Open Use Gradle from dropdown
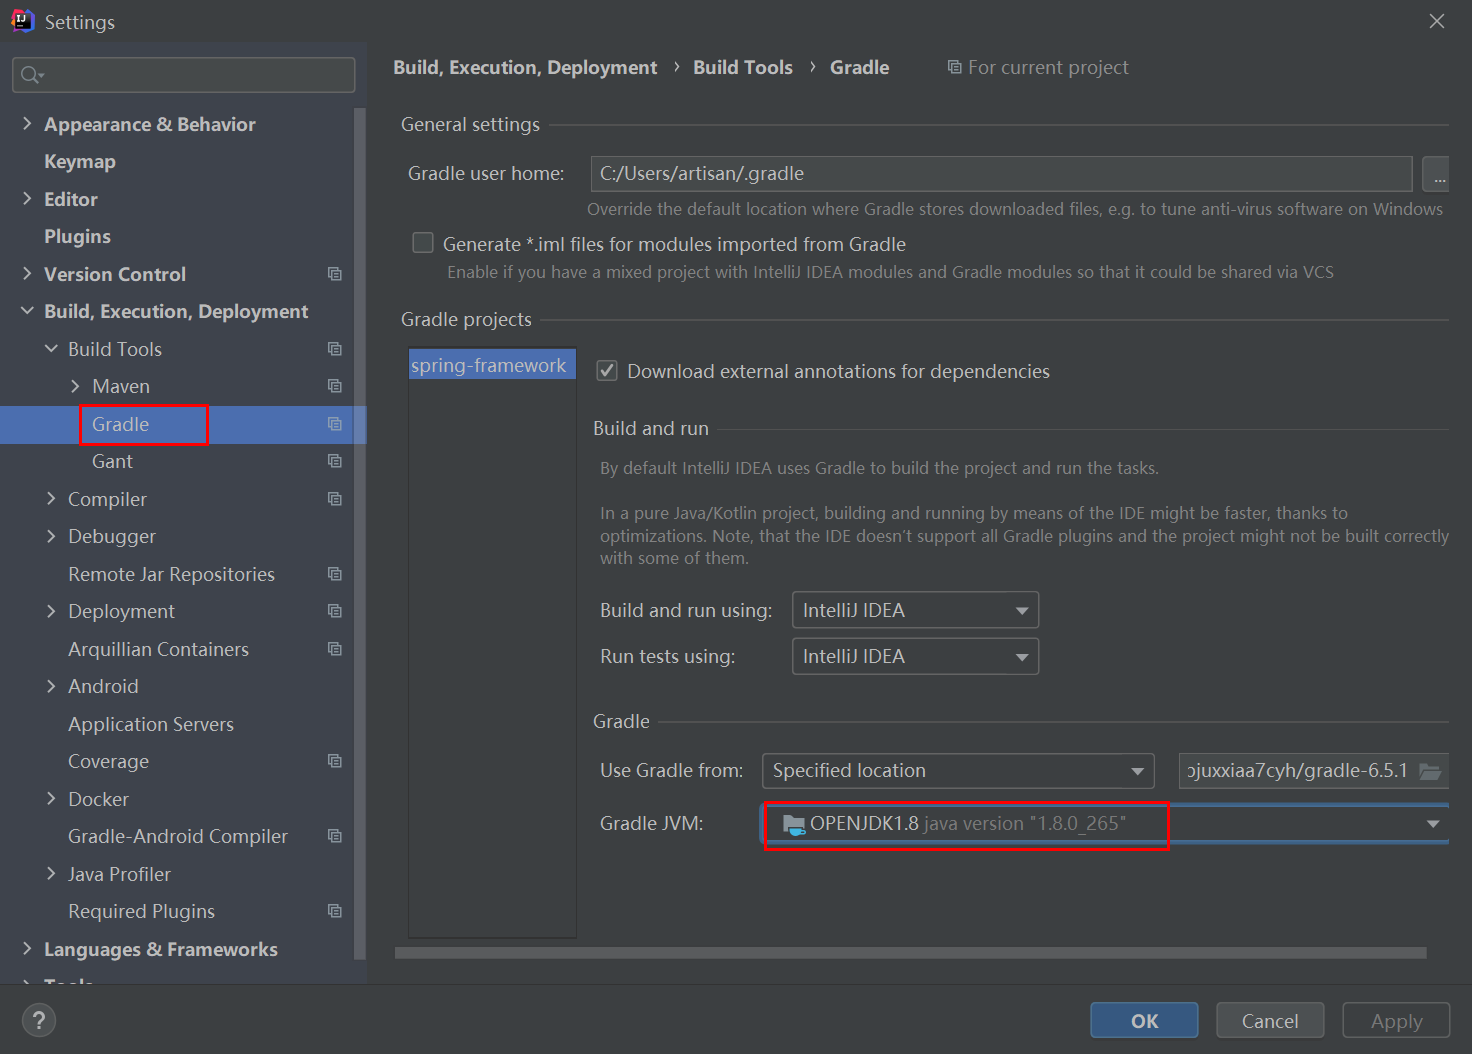This screenshot has height=1054, width=1472. click(x=958, y=771)
